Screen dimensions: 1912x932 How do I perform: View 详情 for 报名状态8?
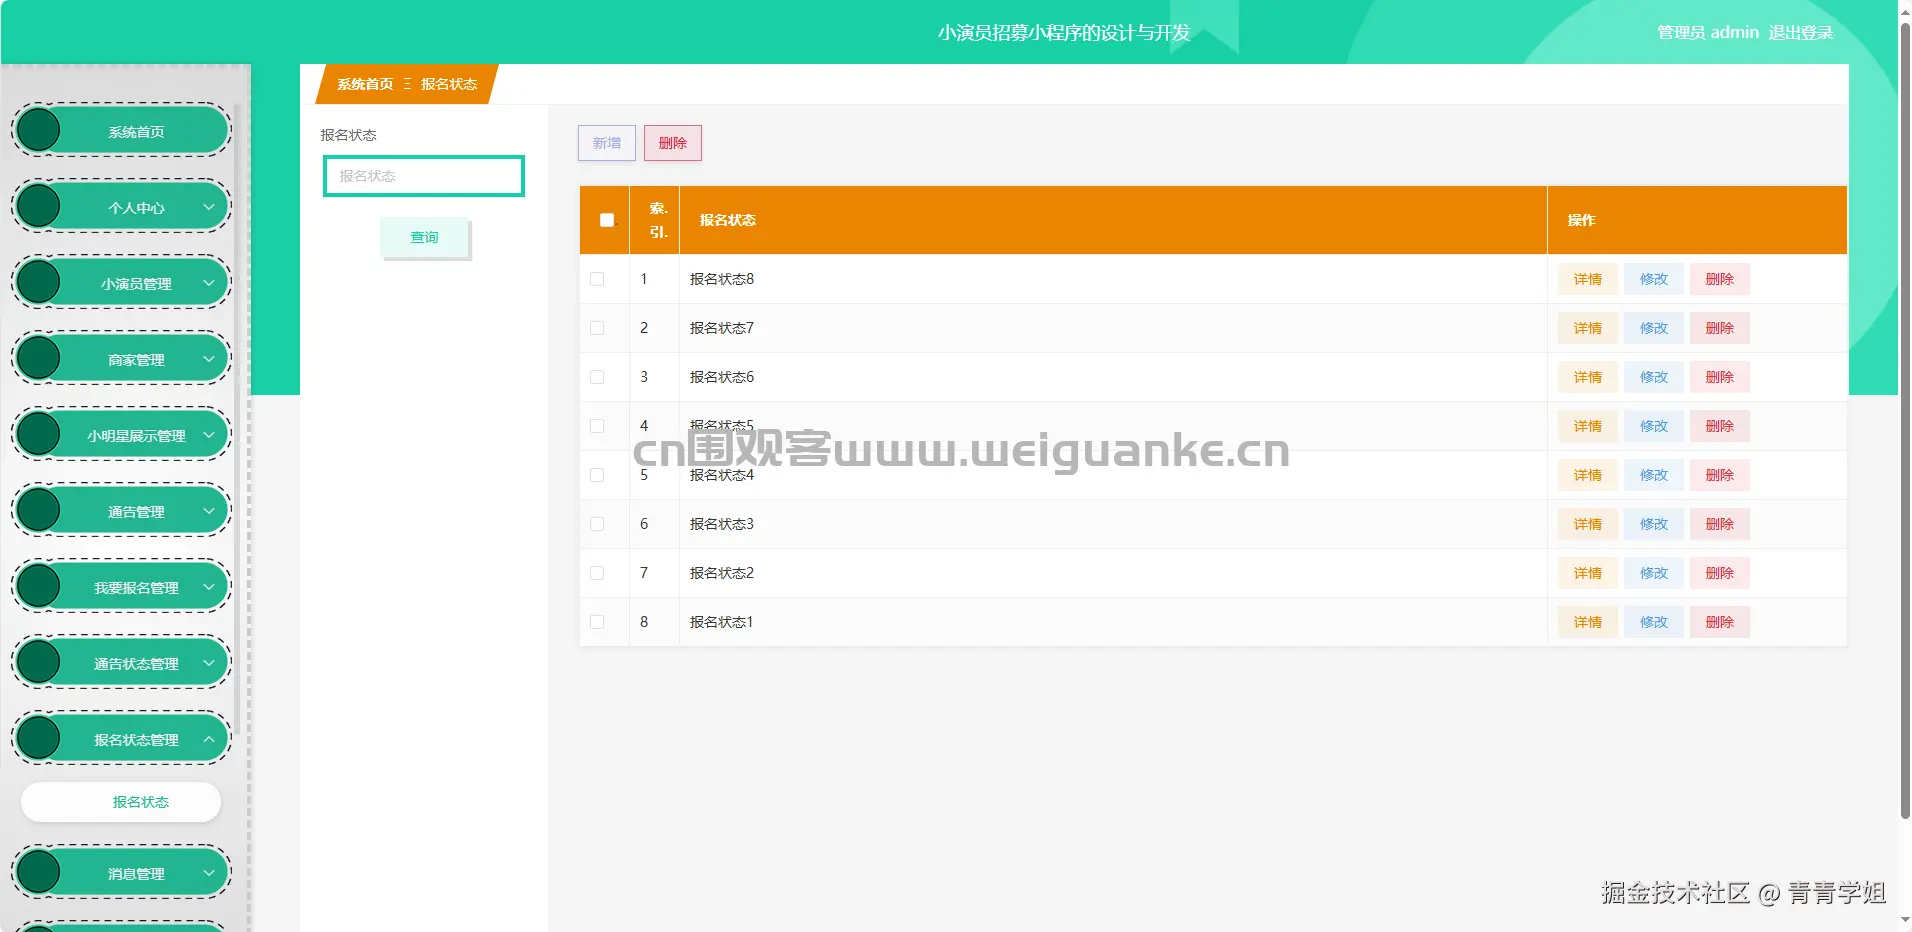pos(1588,279)
